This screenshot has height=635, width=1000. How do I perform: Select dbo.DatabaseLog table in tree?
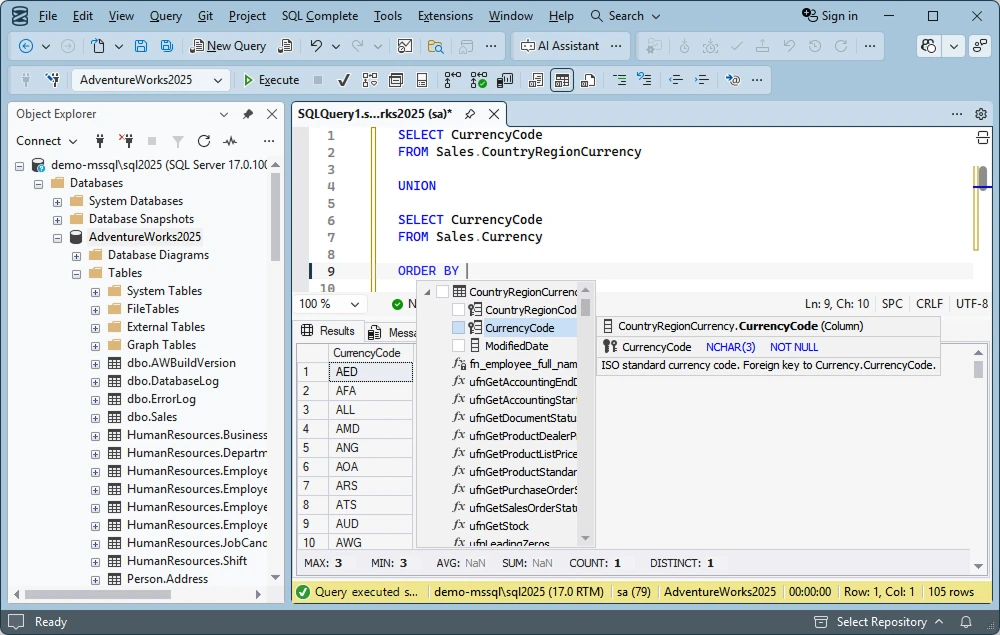point(172,381)
